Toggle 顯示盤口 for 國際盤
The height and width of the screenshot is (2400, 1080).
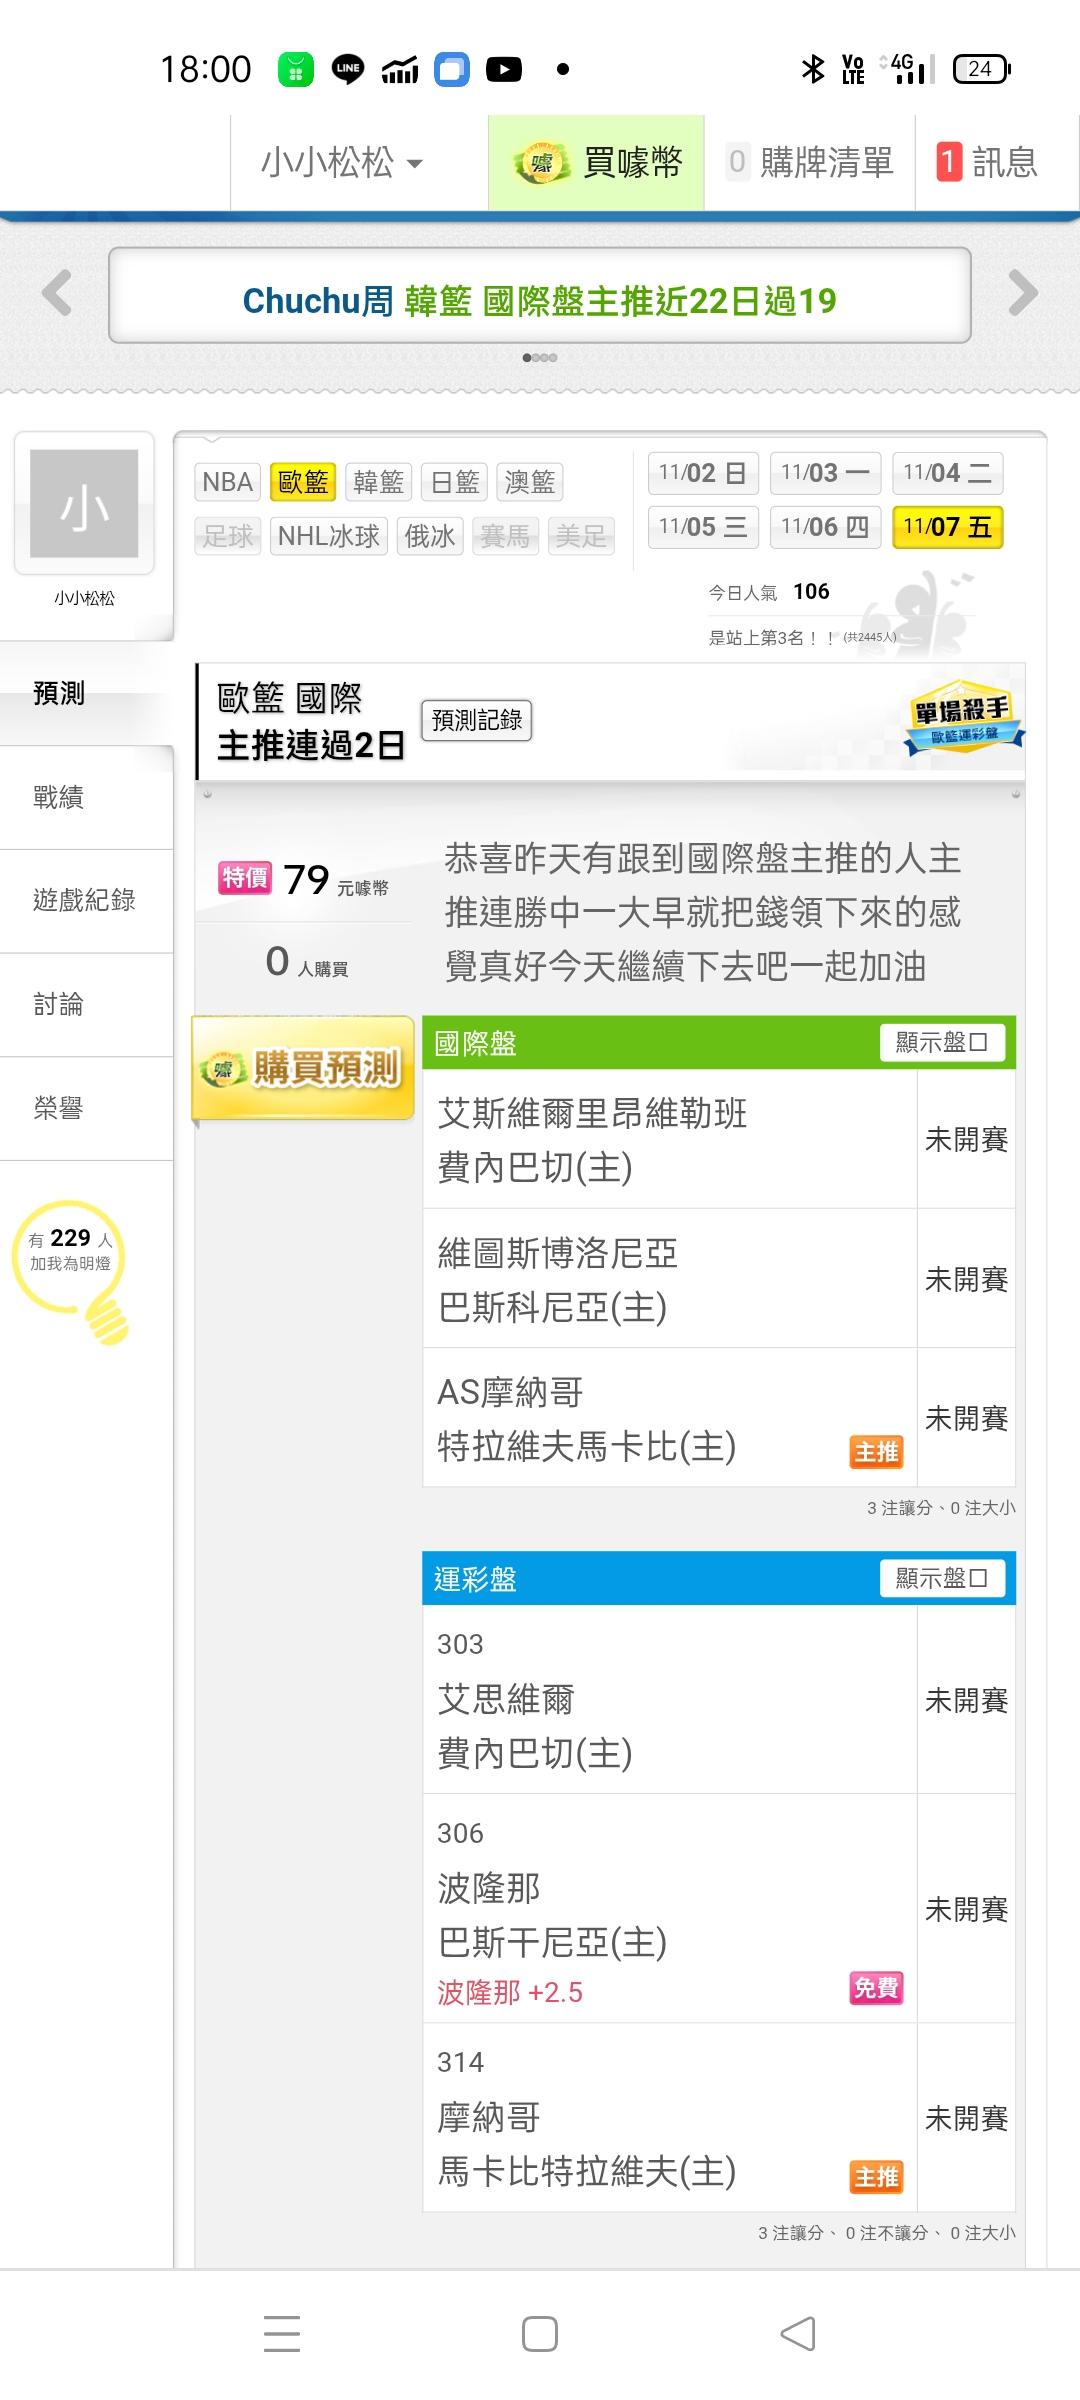pos(942,1043)
